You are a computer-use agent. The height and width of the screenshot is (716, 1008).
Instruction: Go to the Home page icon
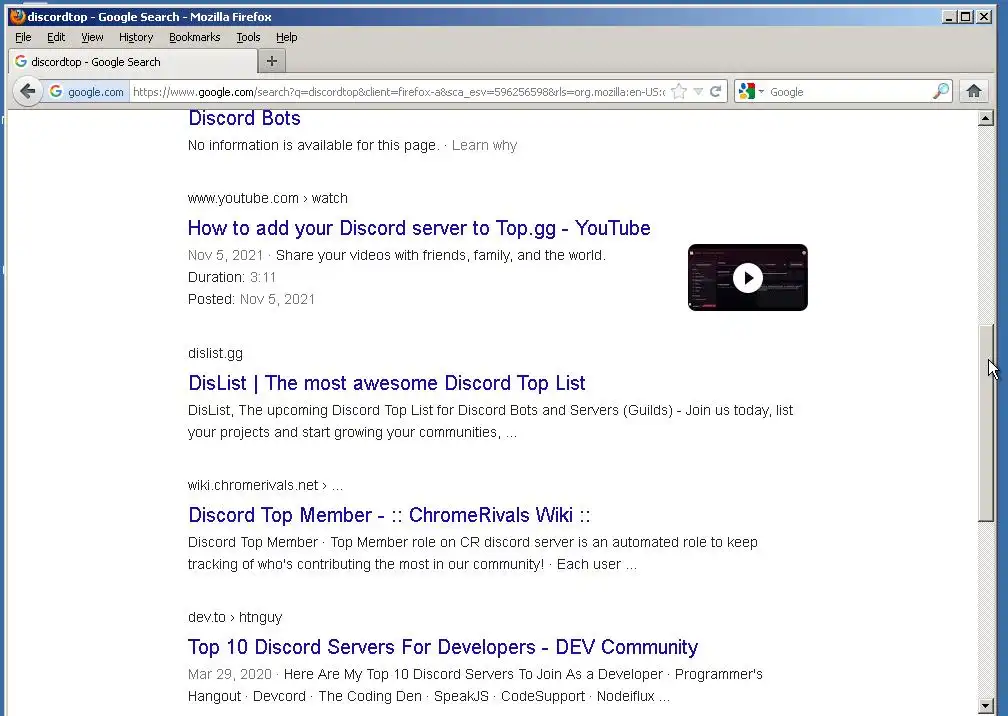coord(974,91)
